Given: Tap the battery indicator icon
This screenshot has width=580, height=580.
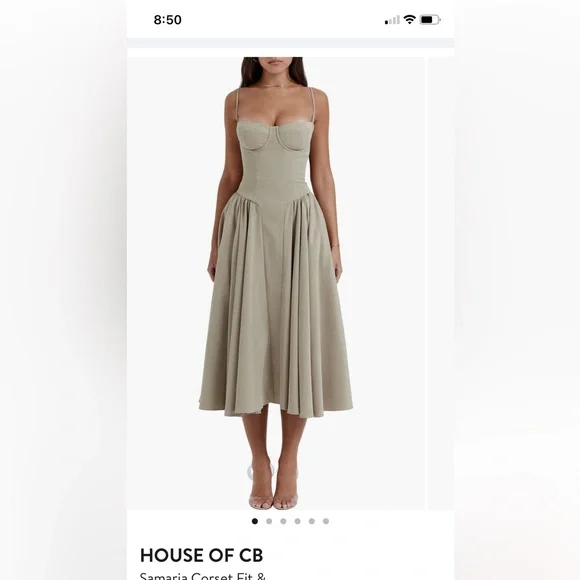Looking at the screenshot, I should coord(430,20).
